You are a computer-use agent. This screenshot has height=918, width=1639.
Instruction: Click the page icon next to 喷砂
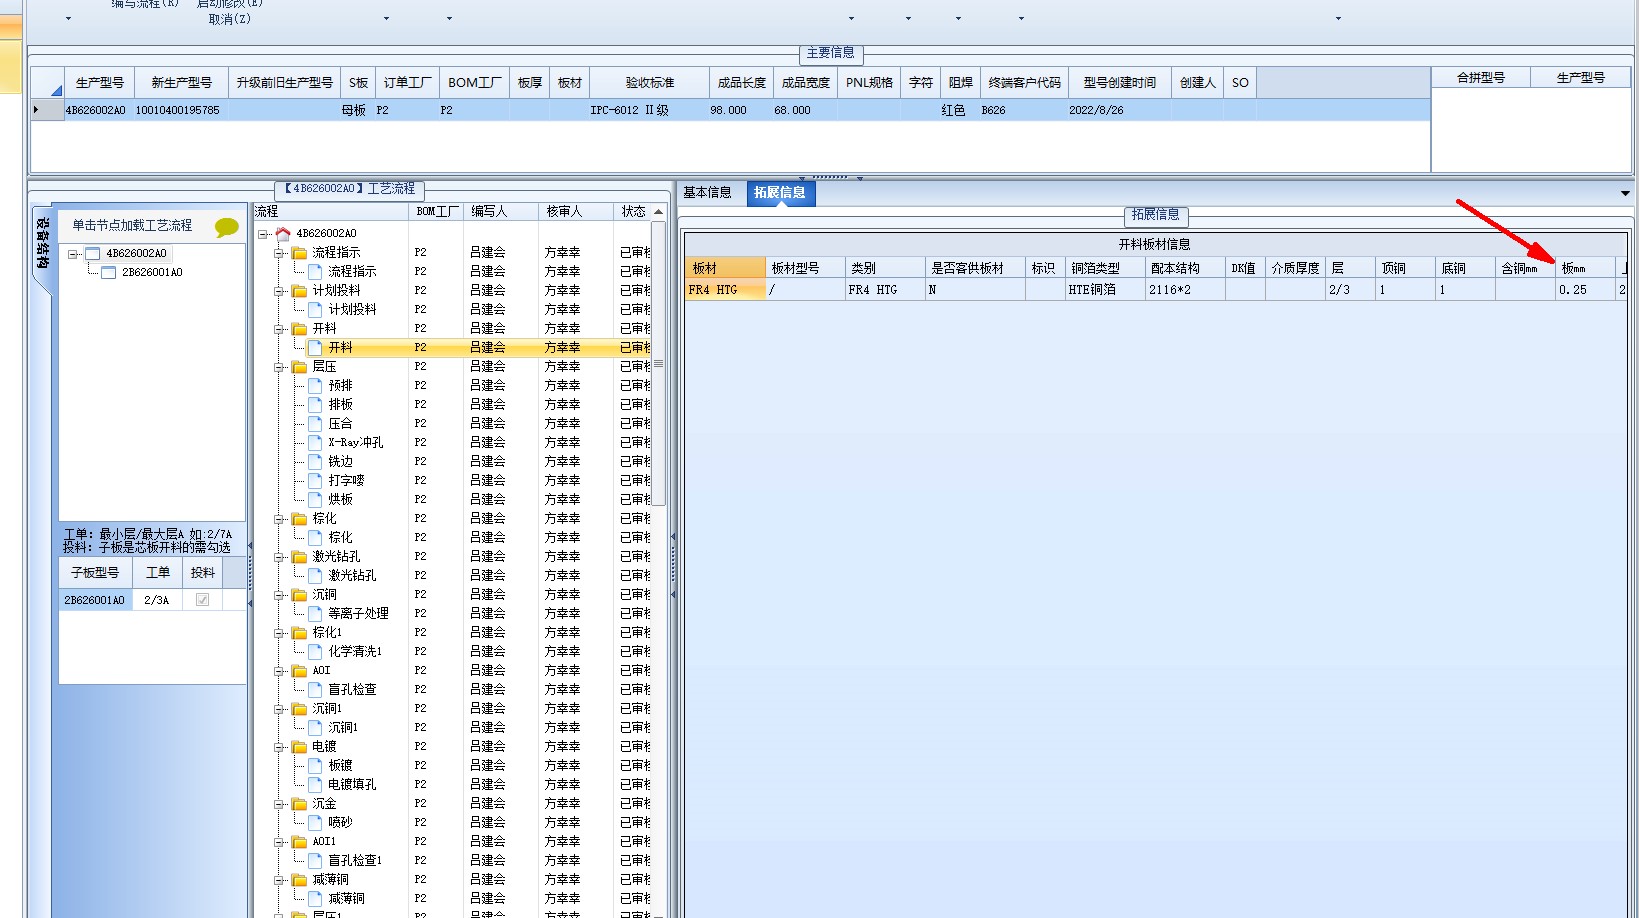pos(316,822)
